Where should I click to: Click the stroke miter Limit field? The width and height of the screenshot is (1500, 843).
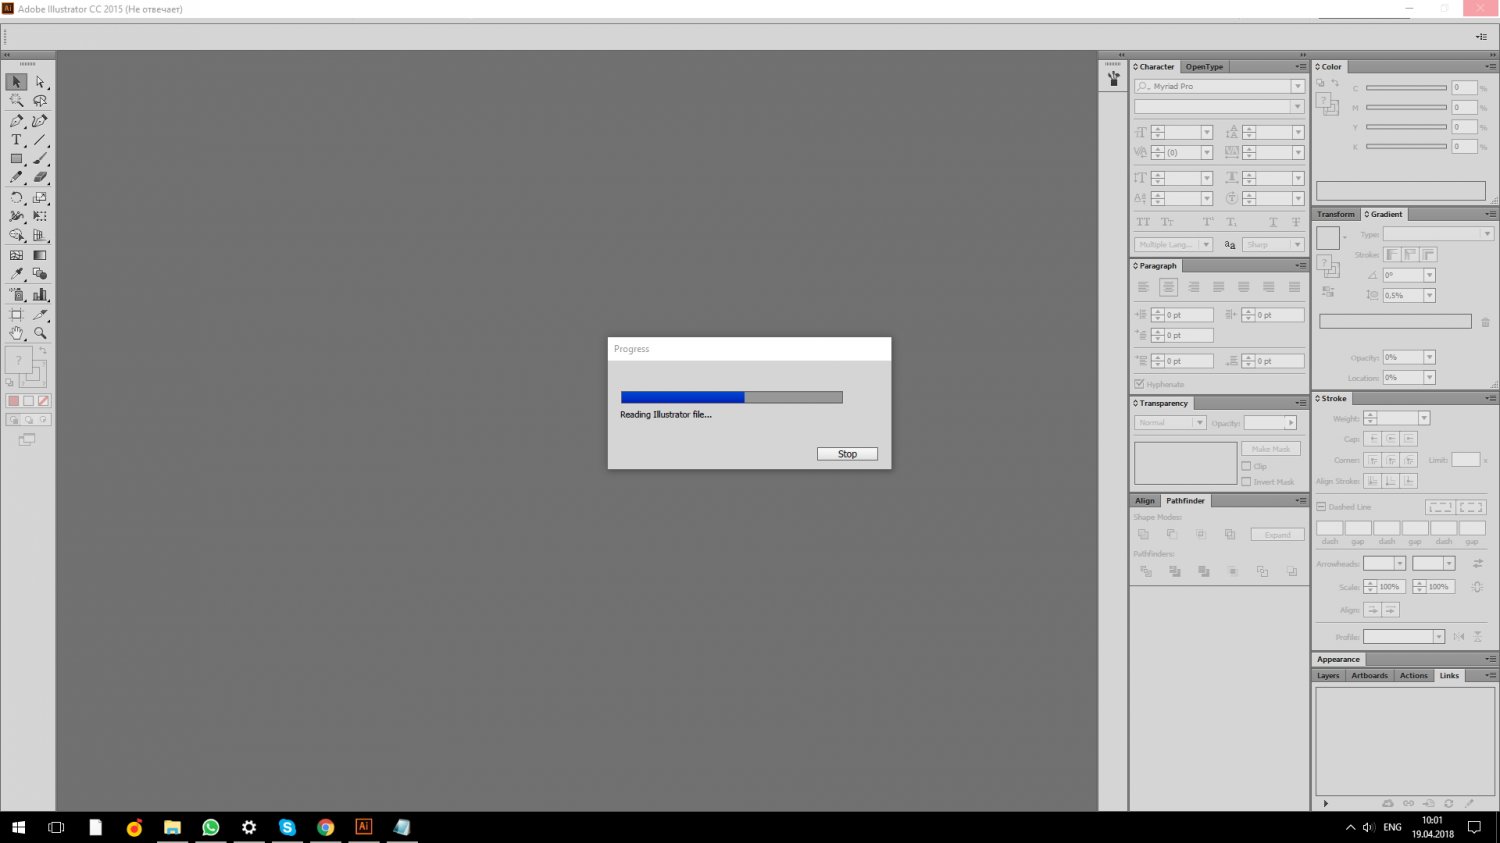(1465, 460)
